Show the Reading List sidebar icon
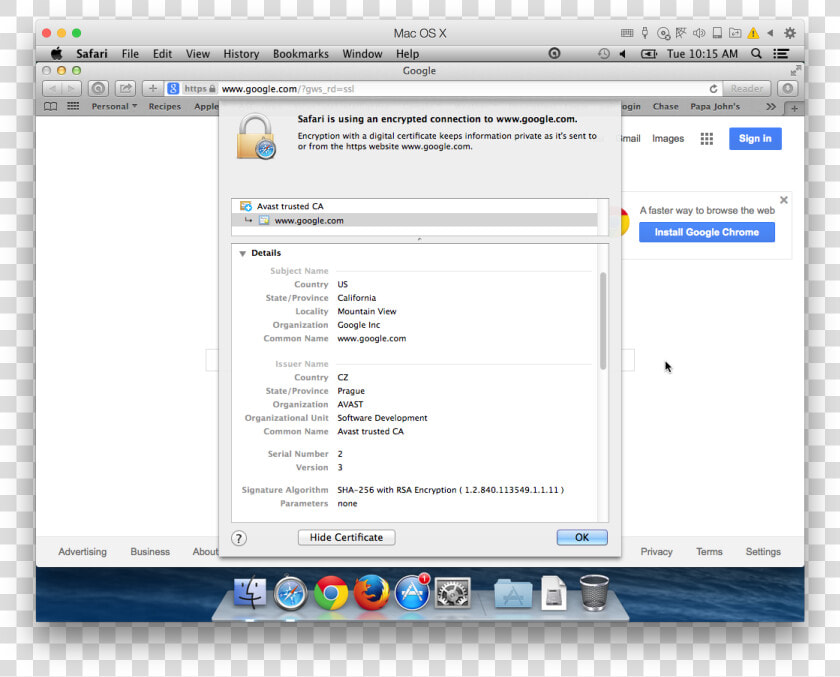 [50, 106]
